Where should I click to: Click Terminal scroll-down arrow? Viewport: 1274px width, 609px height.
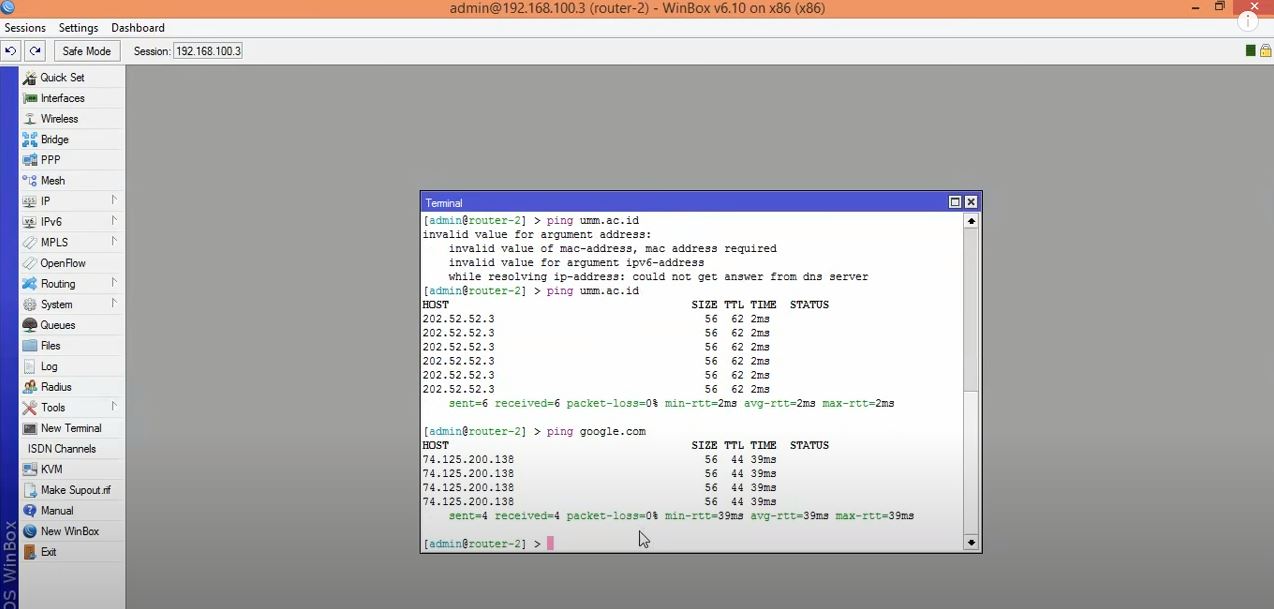coord(971,542)
